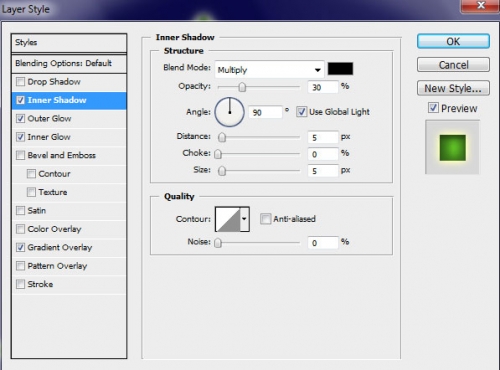The image size is (500, 370).
Task: Enable the Pattern Overlay checkbox
Action: [x=21, y=266]
